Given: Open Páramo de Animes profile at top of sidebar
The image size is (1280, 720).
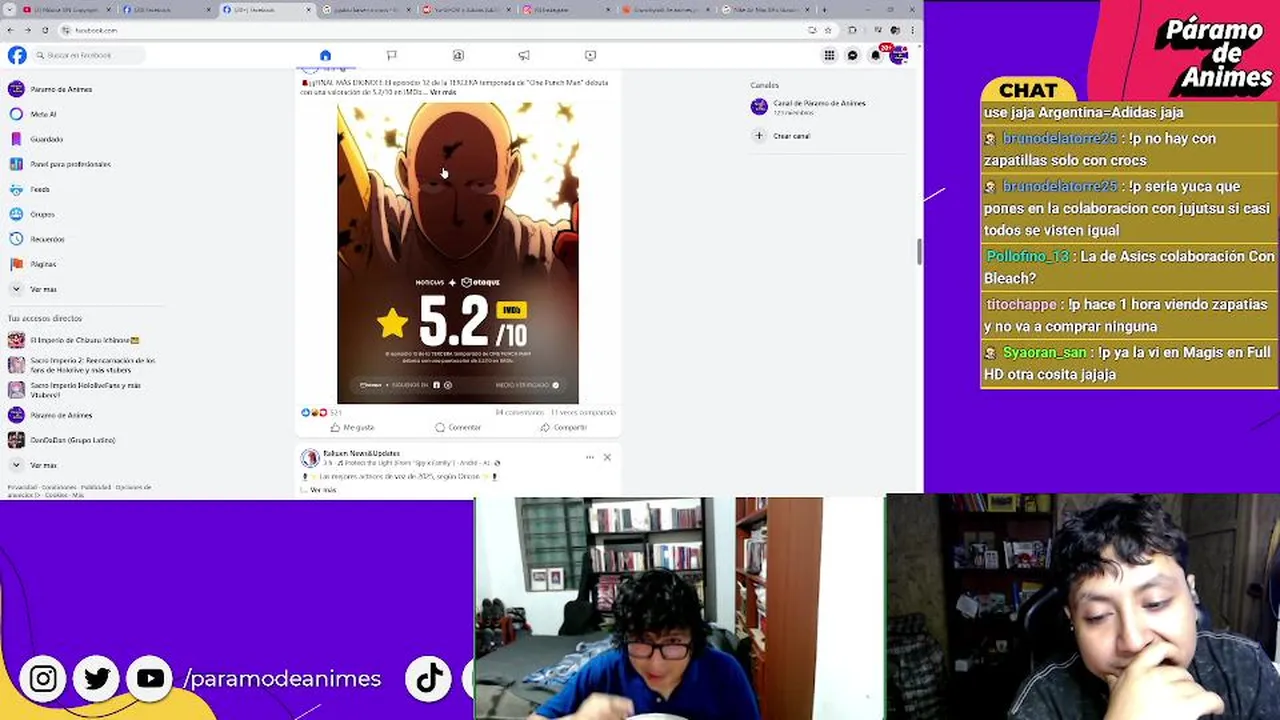Looking at the screenshot, I should point(50,89).
